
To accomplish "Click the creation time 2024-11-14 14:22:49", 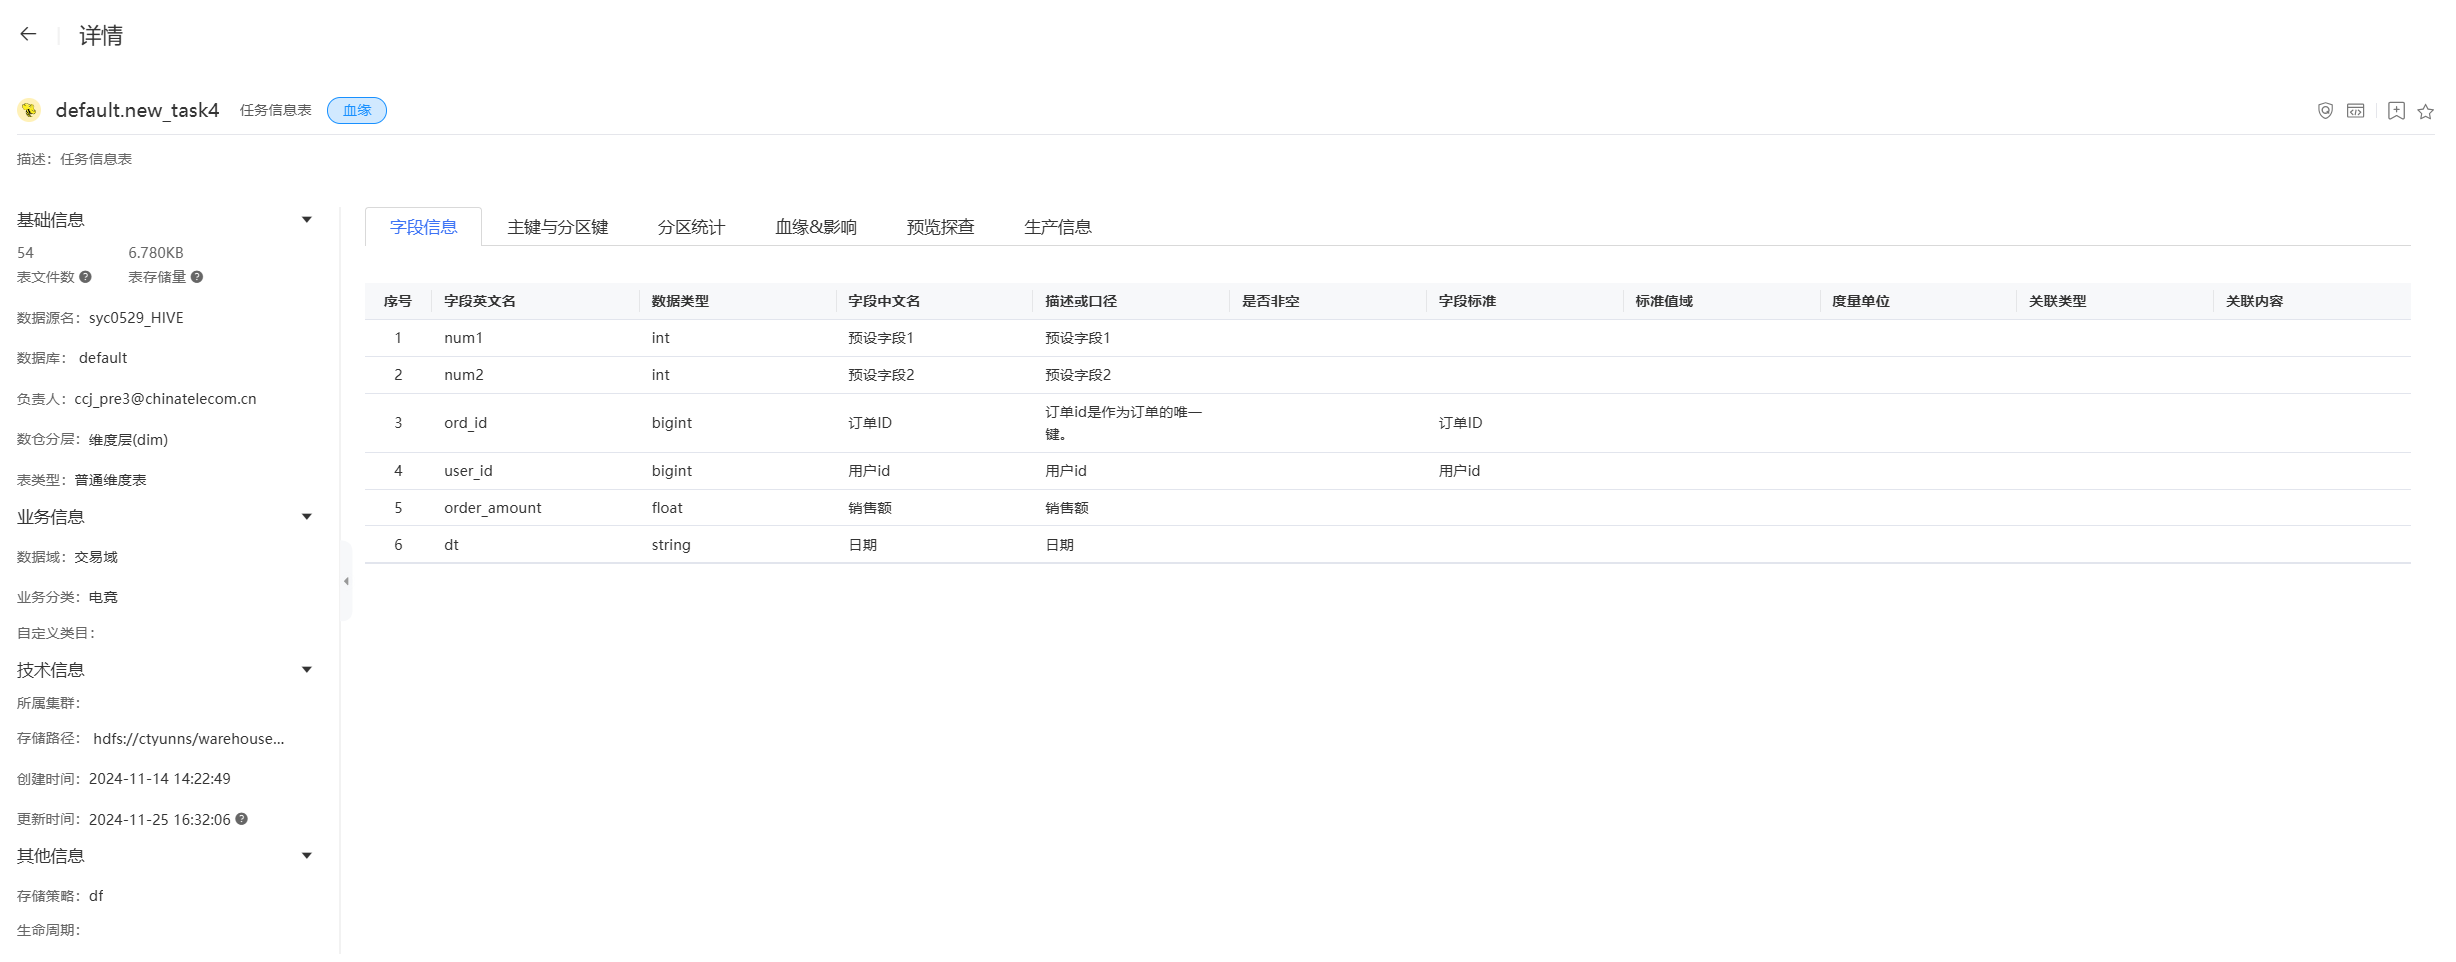I will tap(160, 779).
